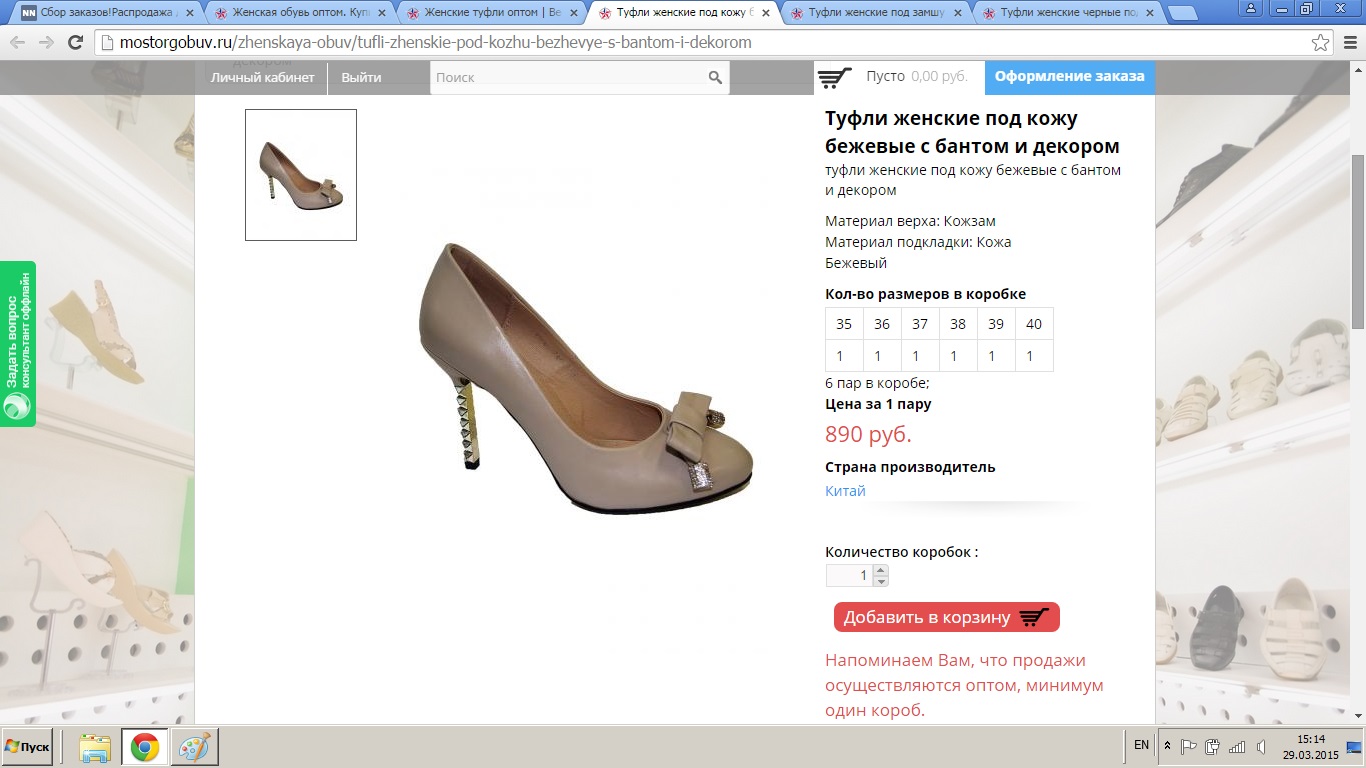Click the '6 пар в коробе' text

(877, 383)
